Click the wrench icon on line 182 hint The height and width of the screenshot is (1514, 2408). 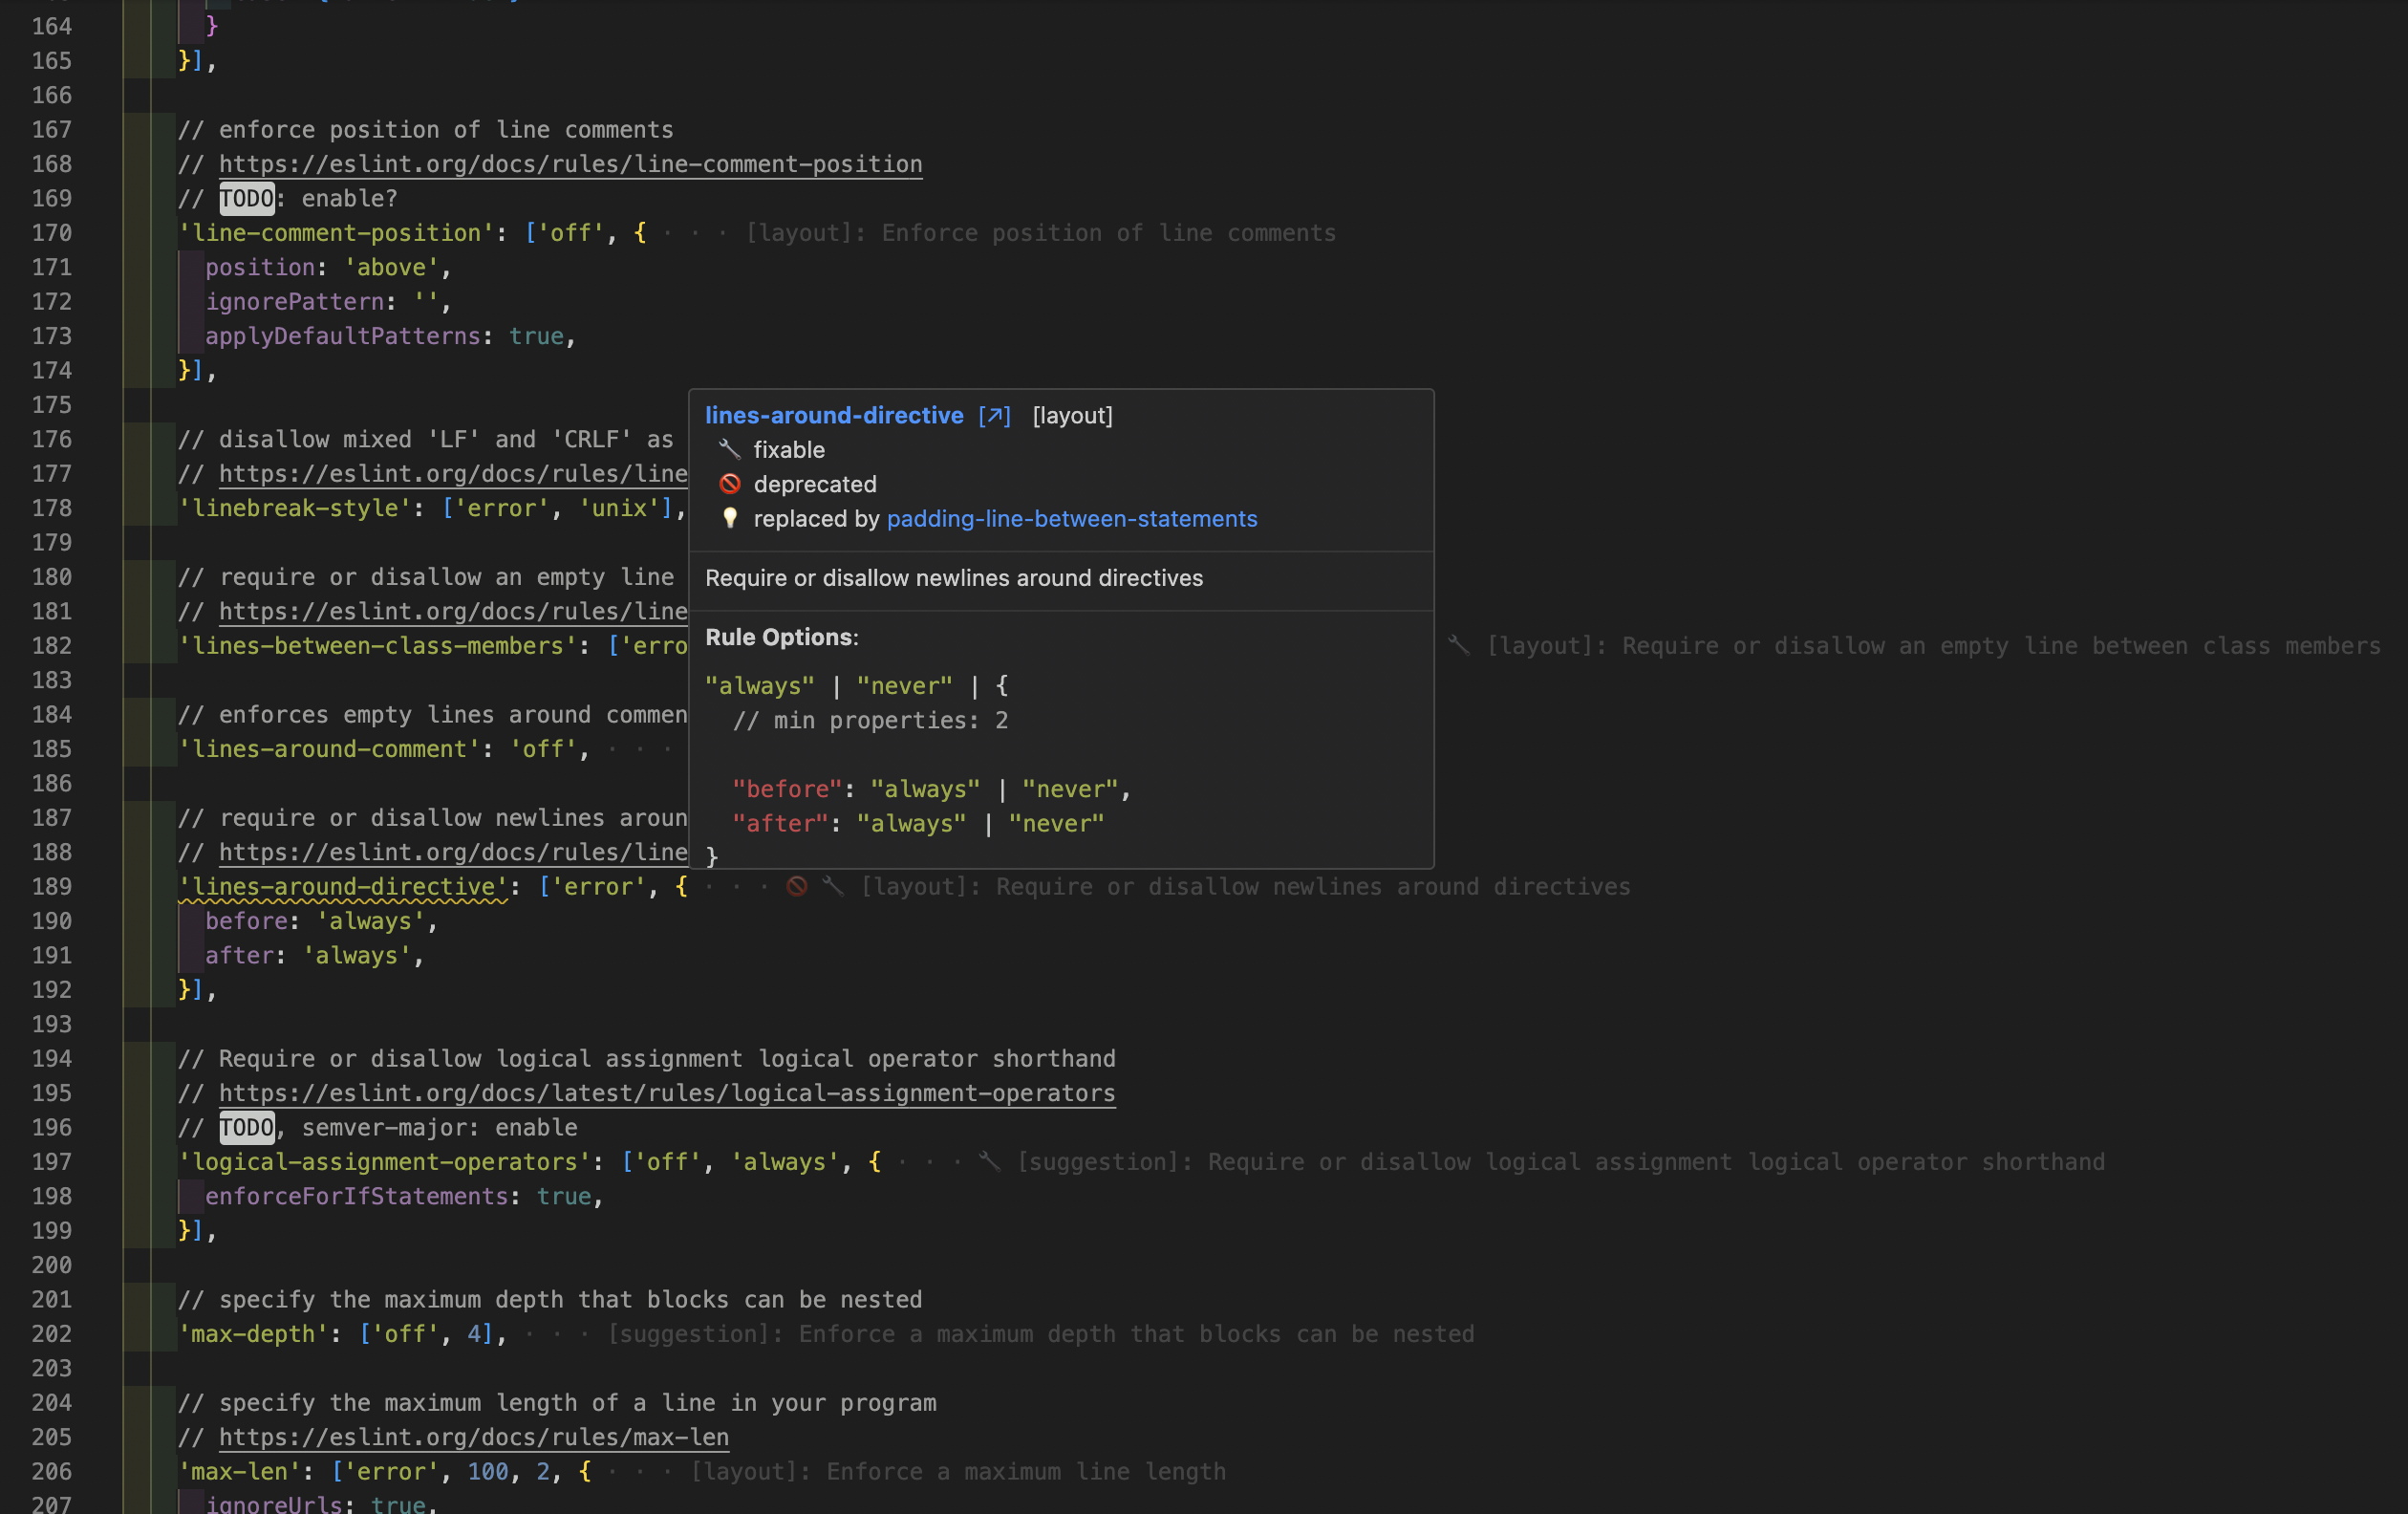(1459, 646)
